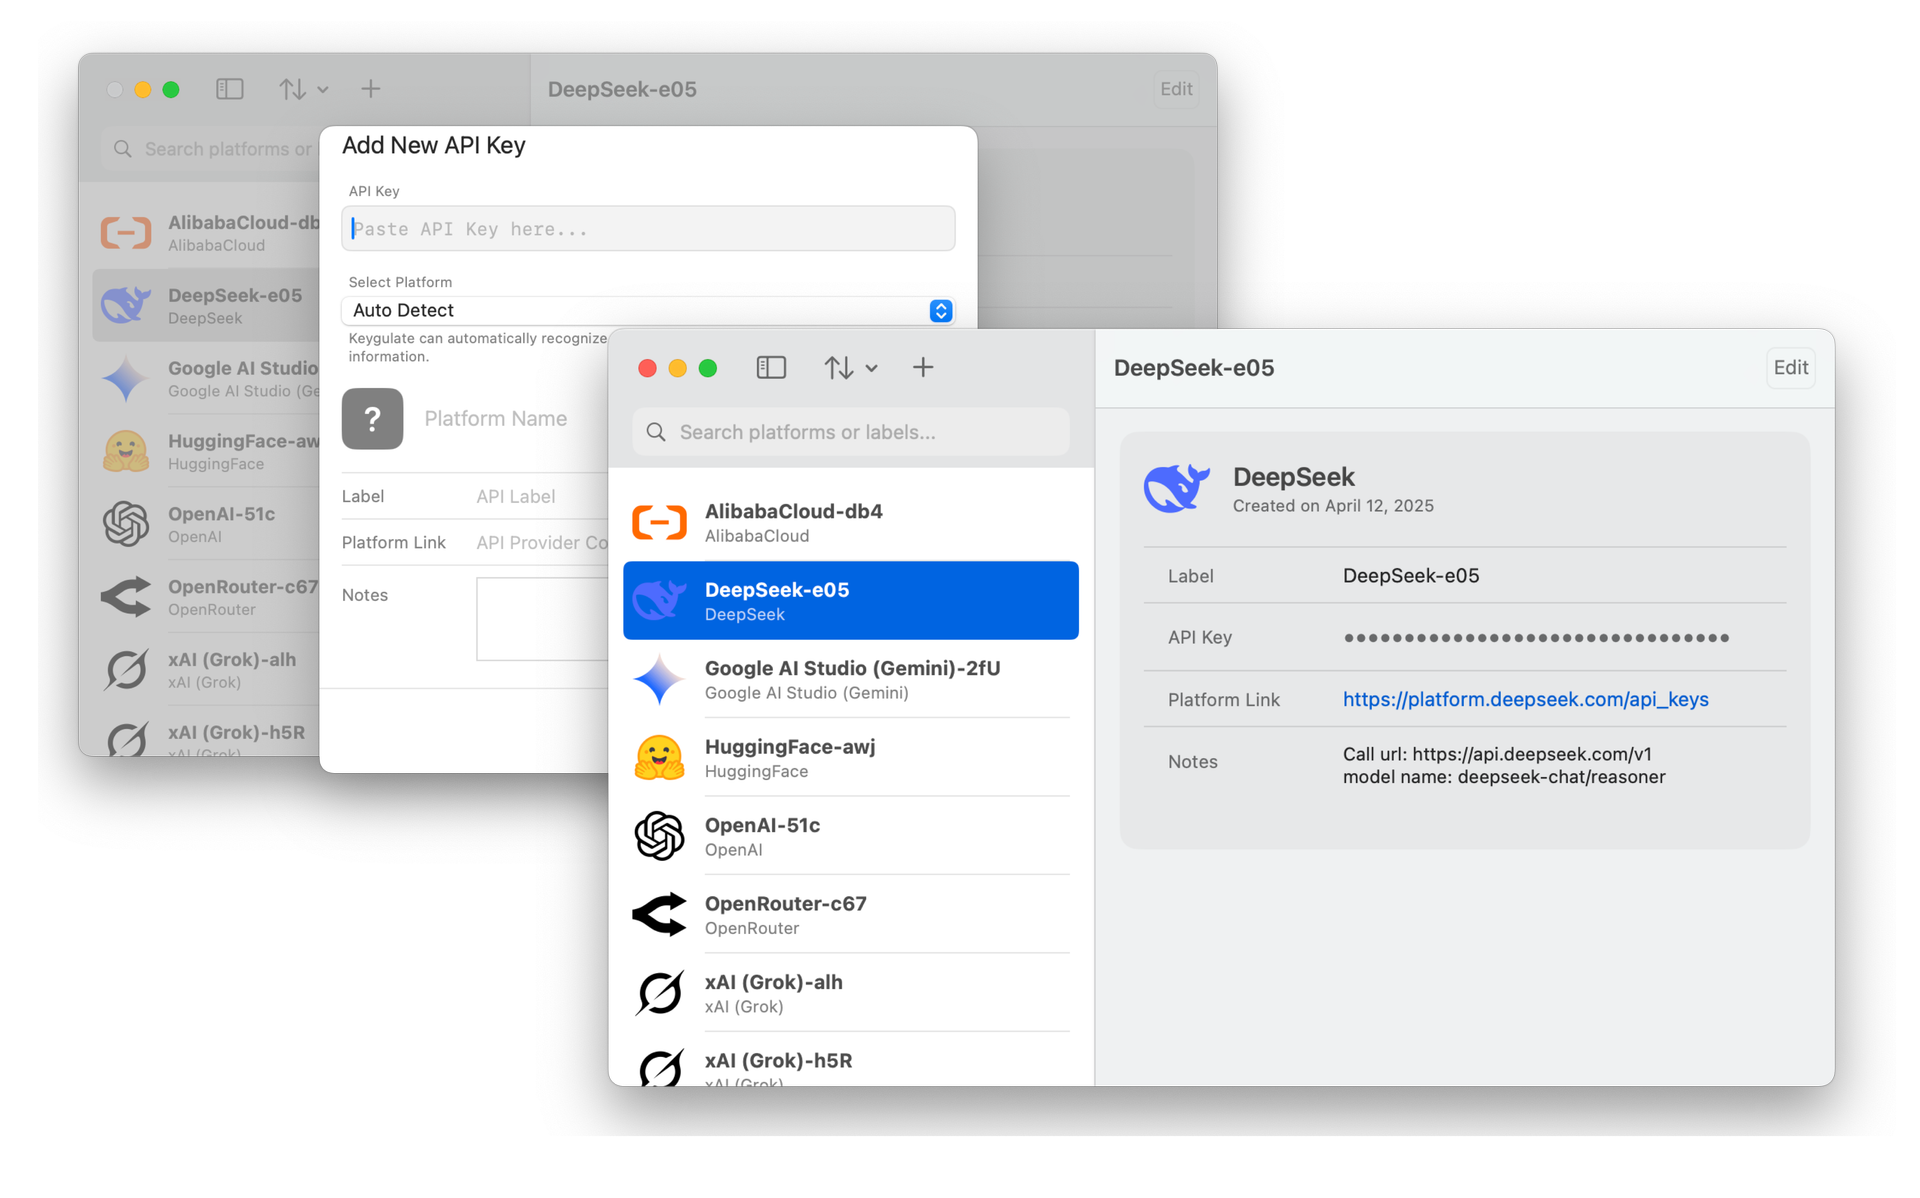Click the notes text 'Call url: https://api.deepseek.com/v1'
This screenshot has height=1198, width=1920.
pyautogui.click(x=1497, y=754)
